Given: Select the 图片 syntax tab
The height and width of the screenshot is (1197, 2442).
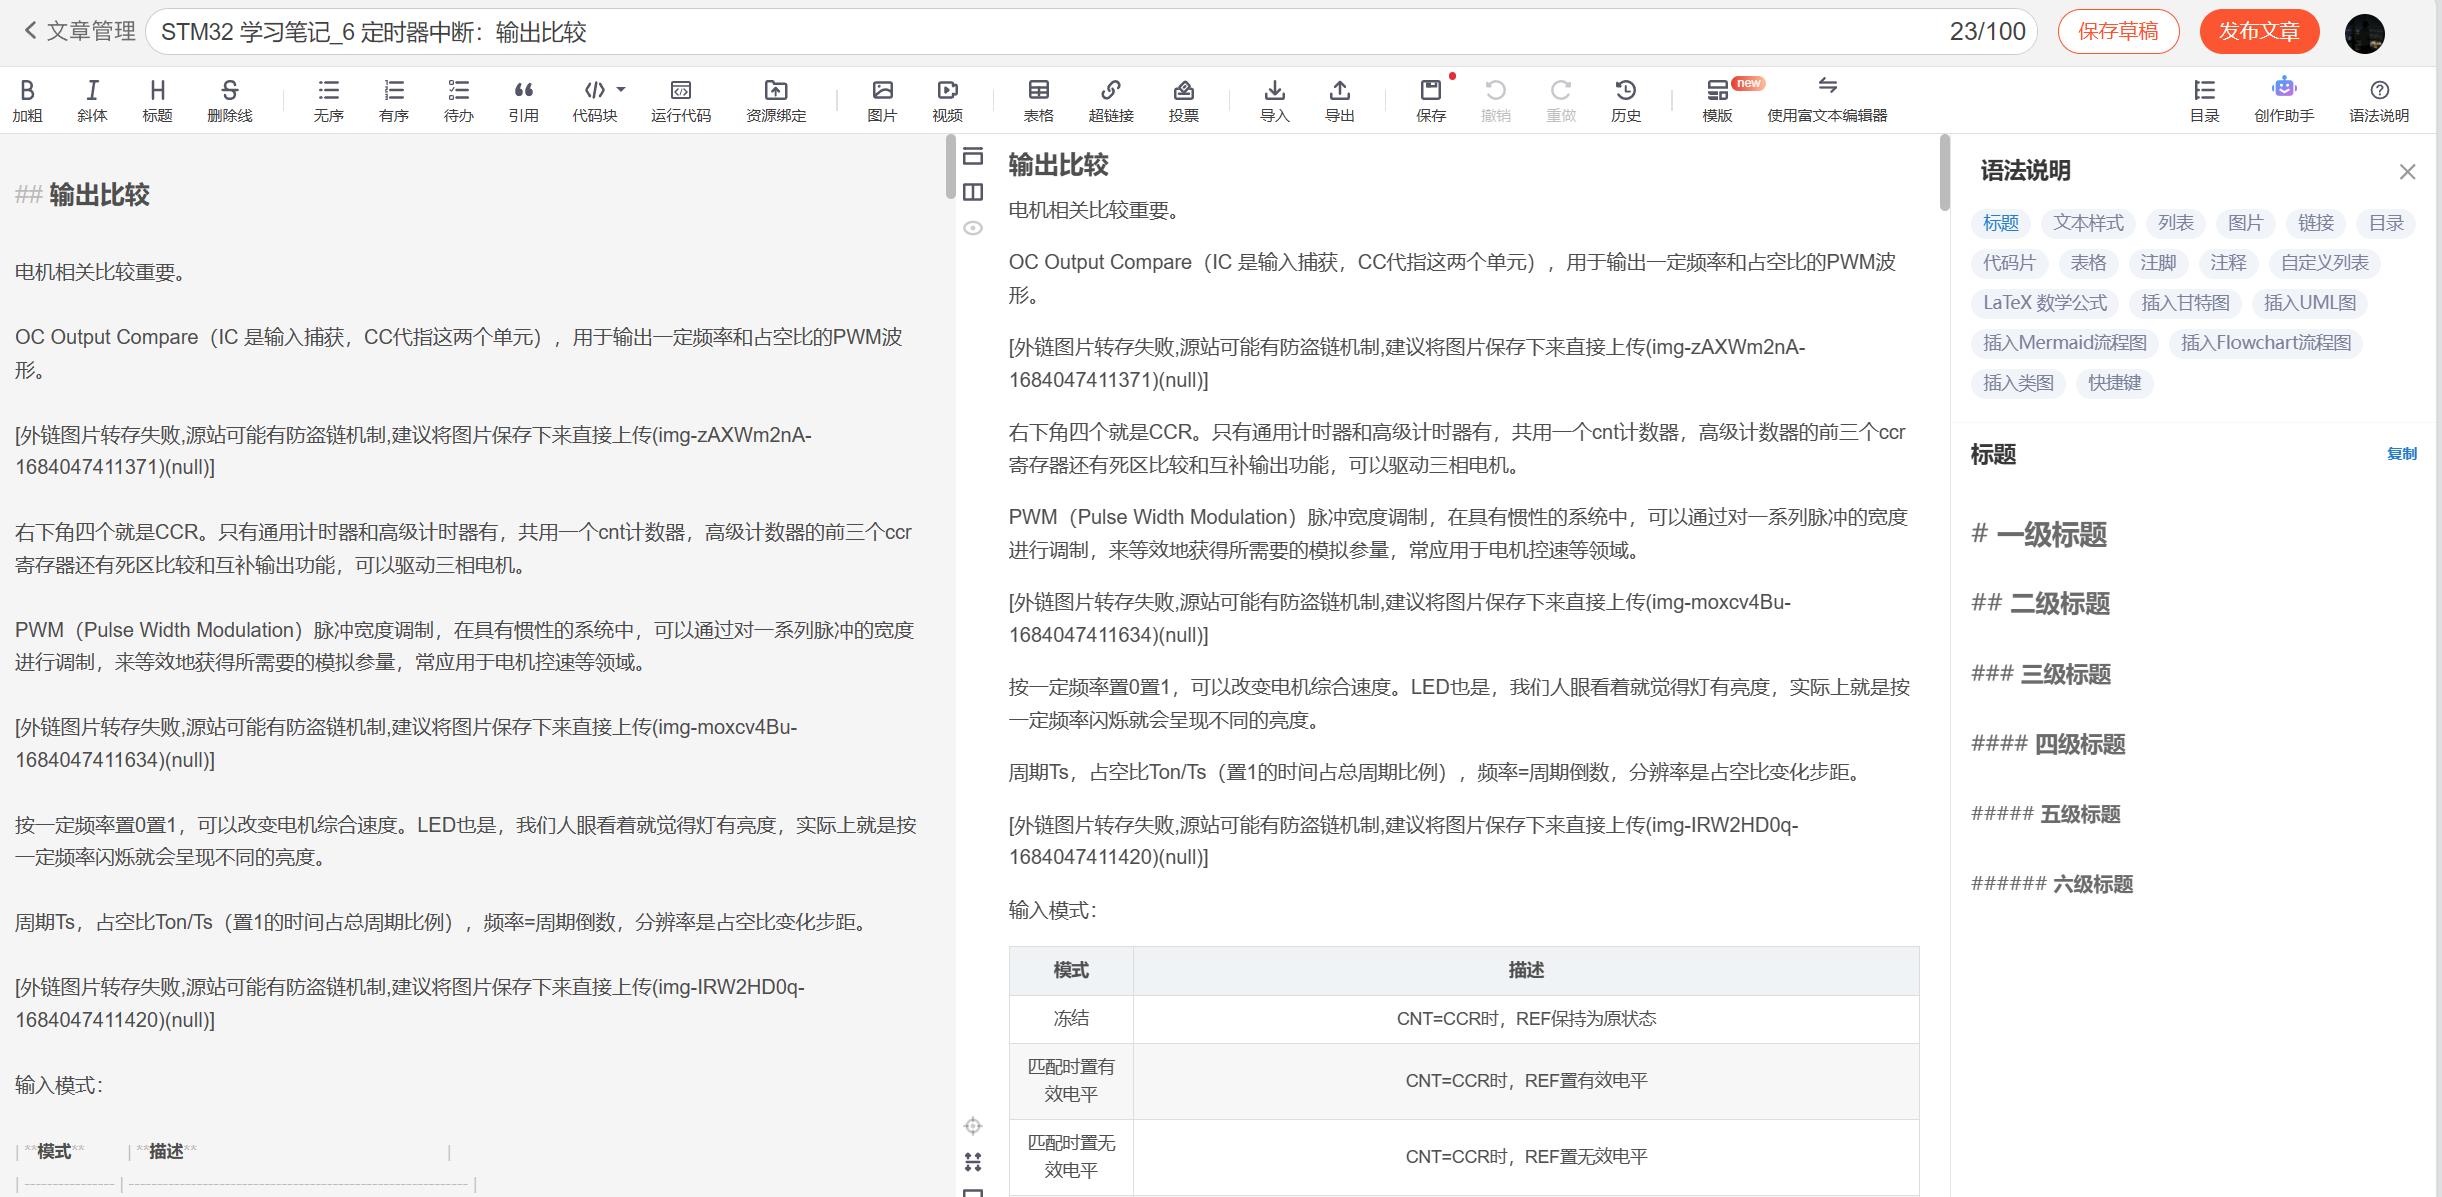Looking at the screenshot, I should tap(2245, 223).
